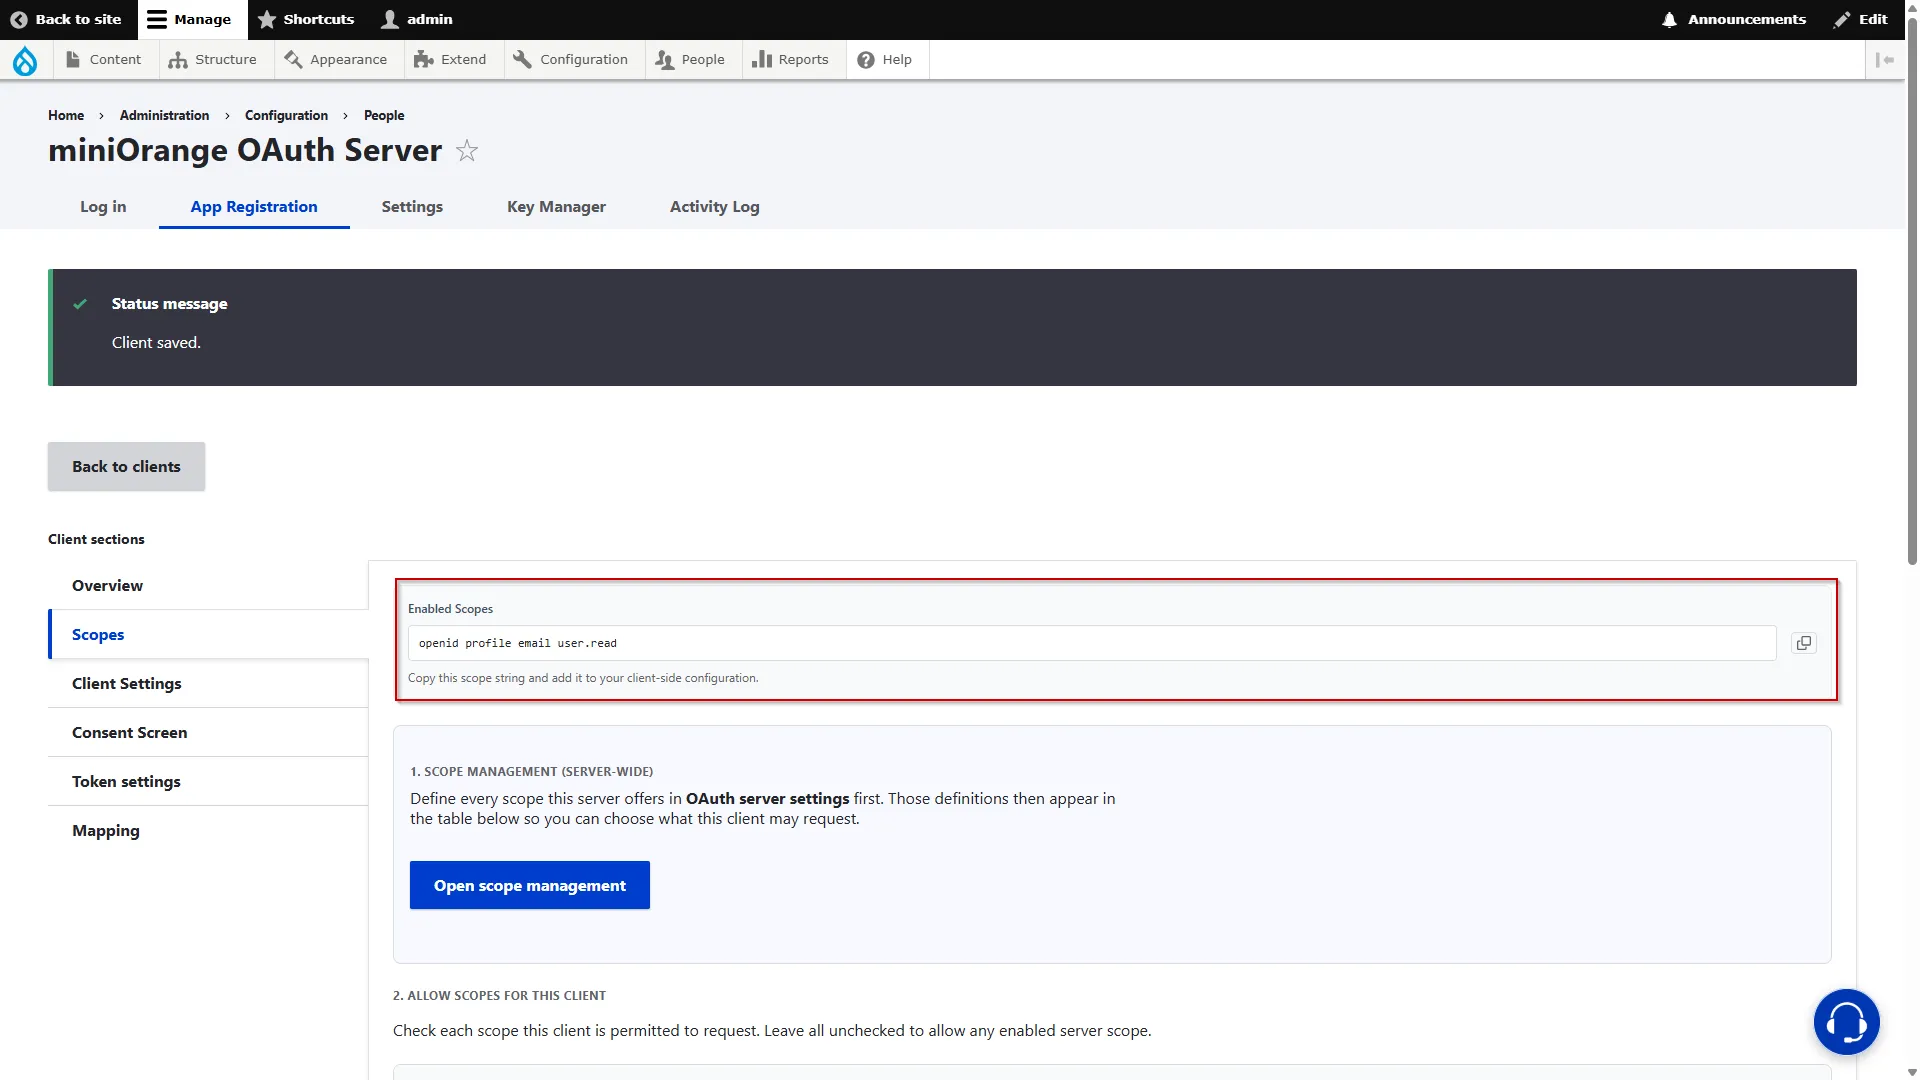This screenshot has width=1920, height=1080.
Task: Select the App Registration tab
Action: [x=254, y=206]
